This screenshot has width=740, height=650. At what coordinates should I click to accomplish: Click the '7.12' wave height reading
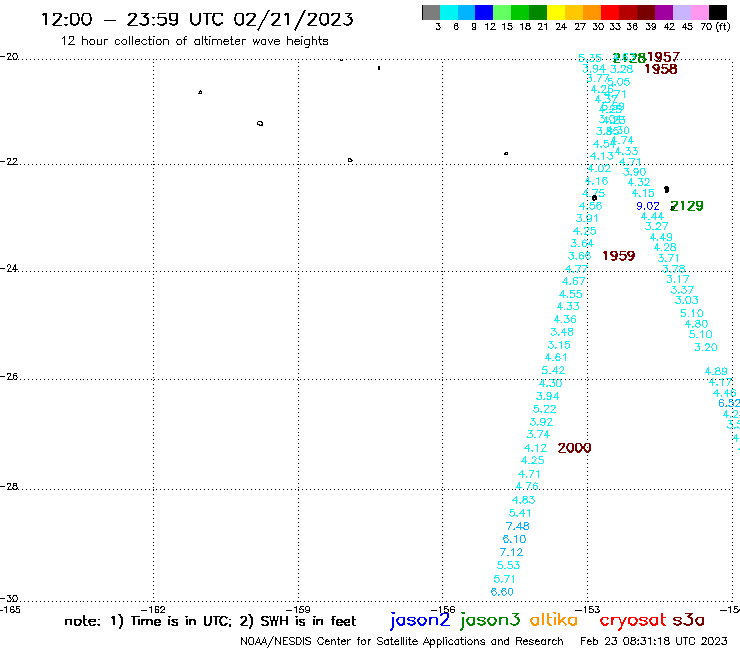(511, 552)
